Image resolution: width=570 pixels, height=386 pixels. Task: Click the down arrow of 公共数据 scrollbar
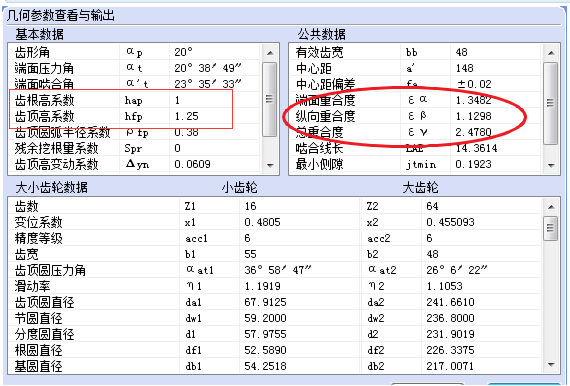click(551, 165)
